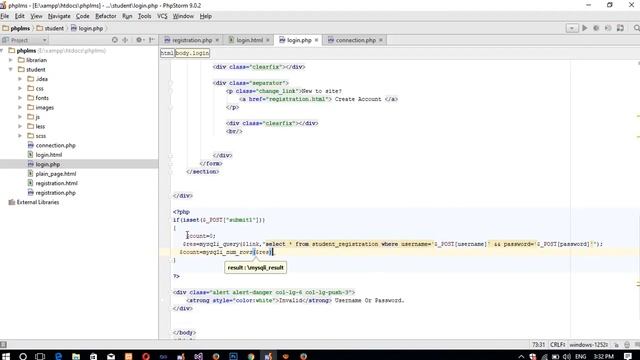Screen dimensions: 640x360
Task: Click the 73:31 cursor position indicator
Action: pos(538,345)
